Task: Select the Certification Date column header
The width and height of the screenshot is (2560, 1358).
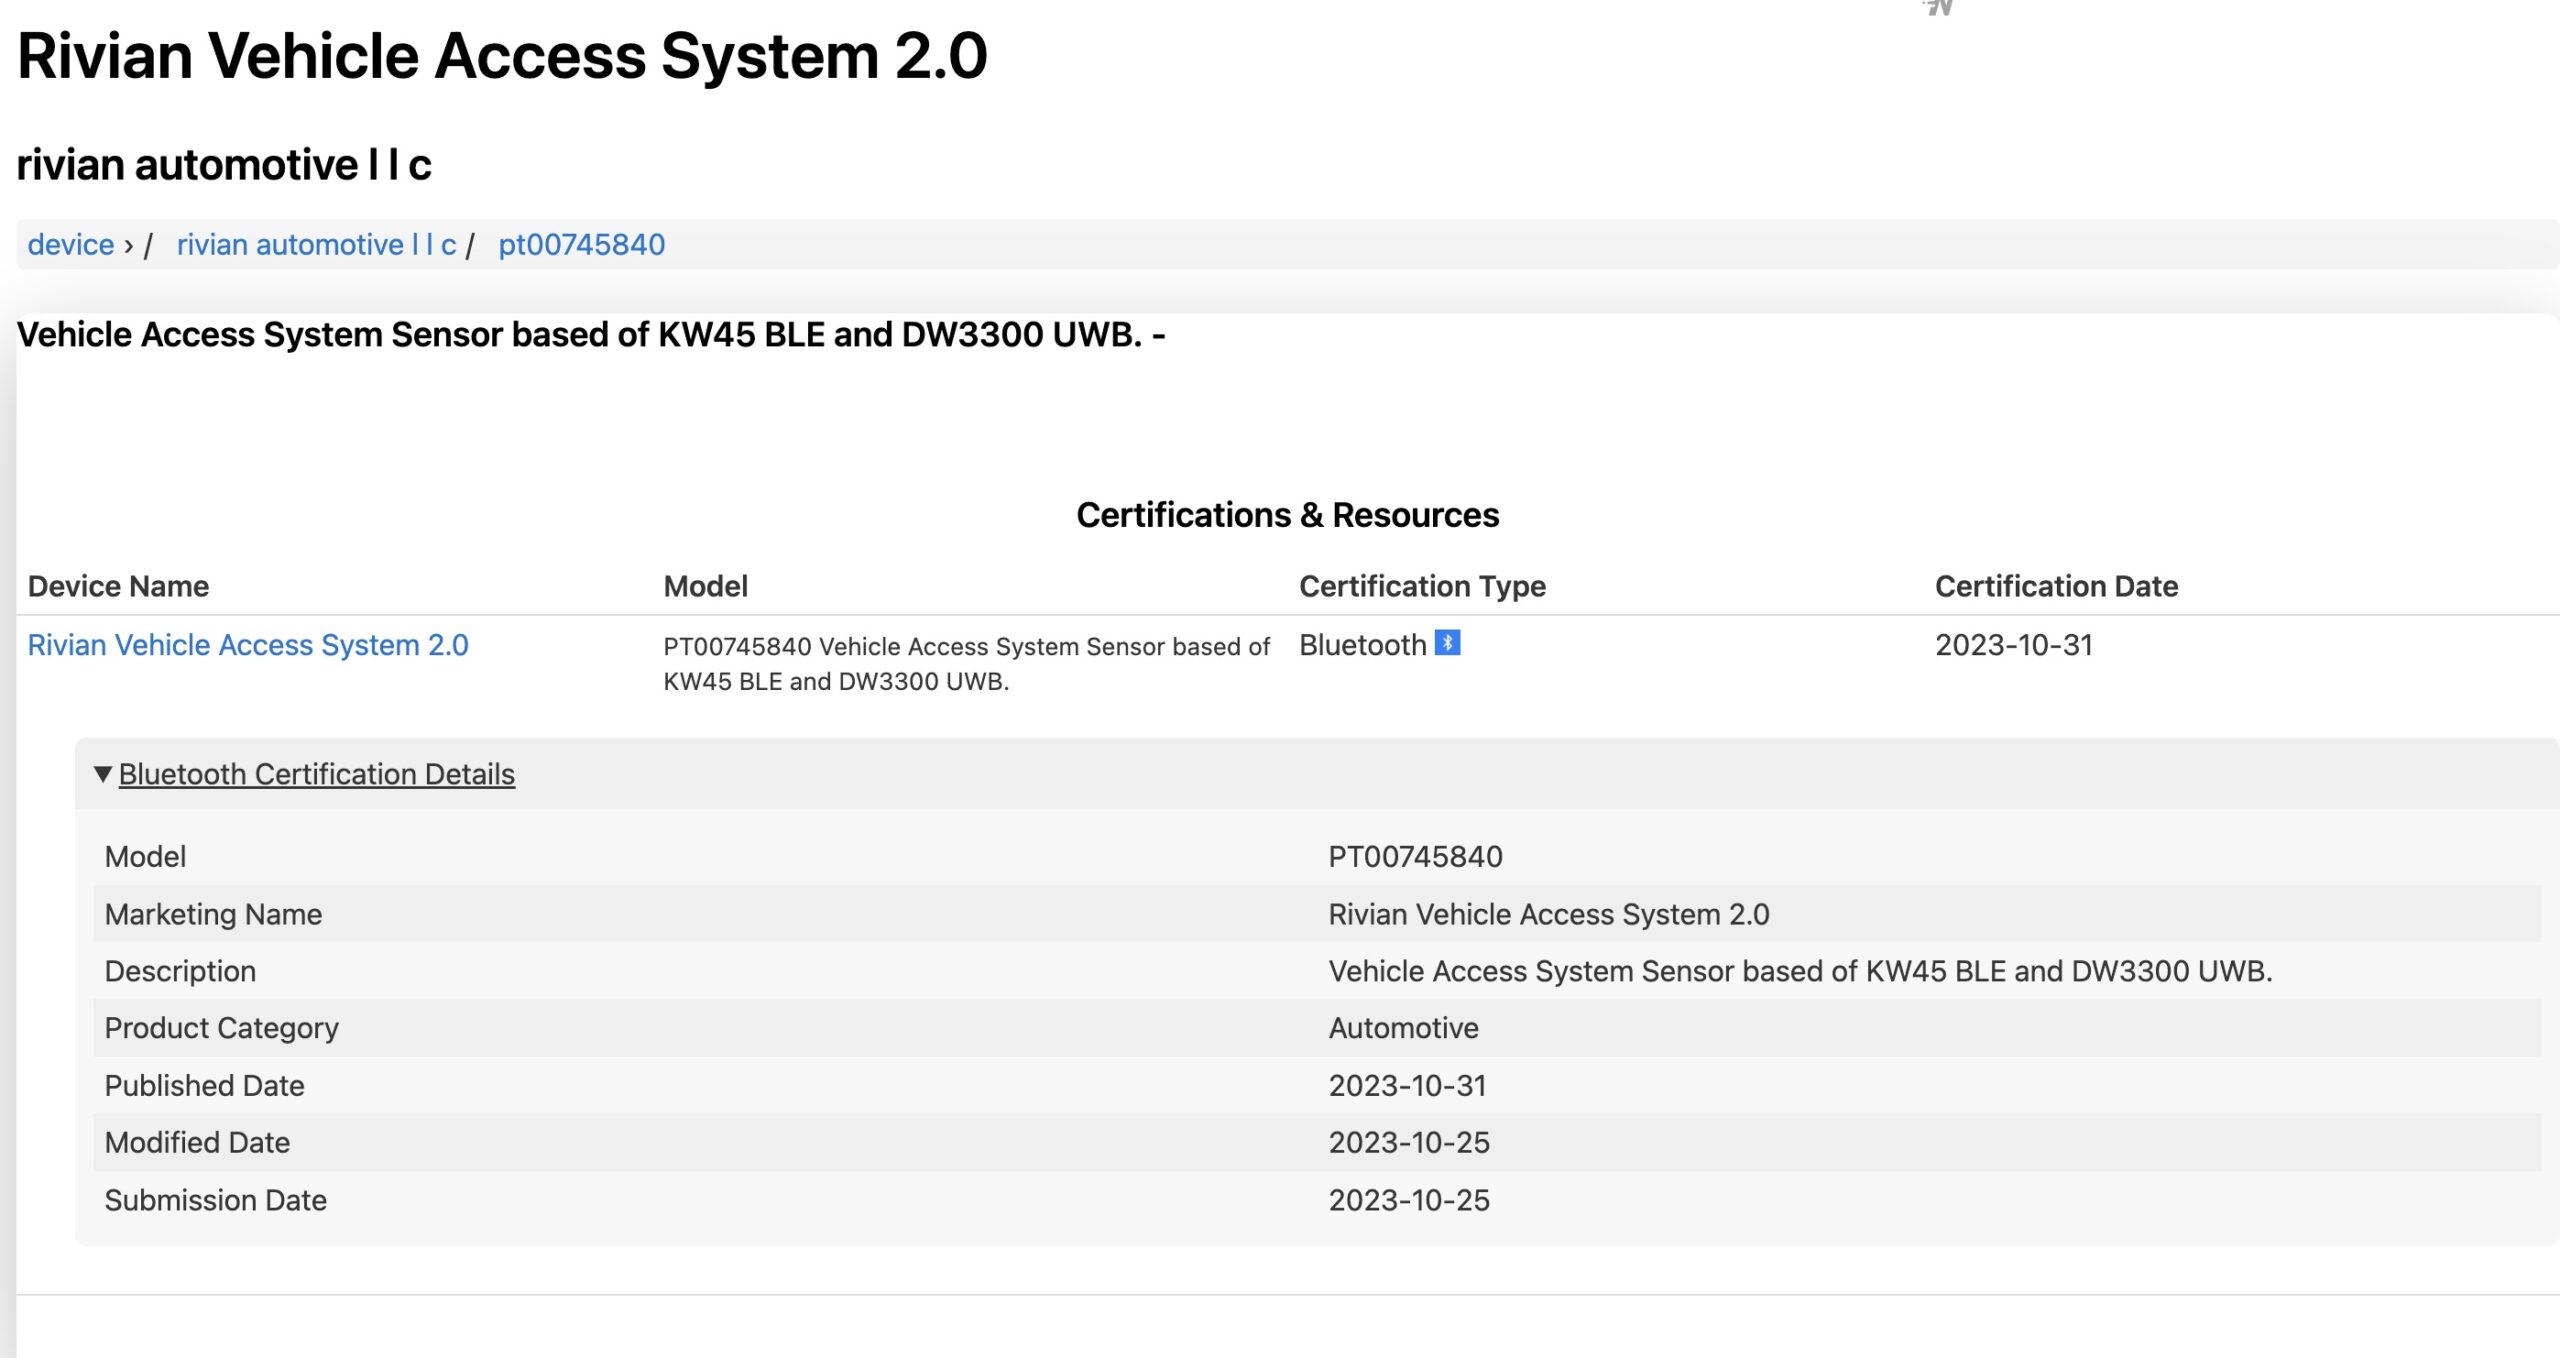Action: pyautogui.click(x=2055, y=585)
